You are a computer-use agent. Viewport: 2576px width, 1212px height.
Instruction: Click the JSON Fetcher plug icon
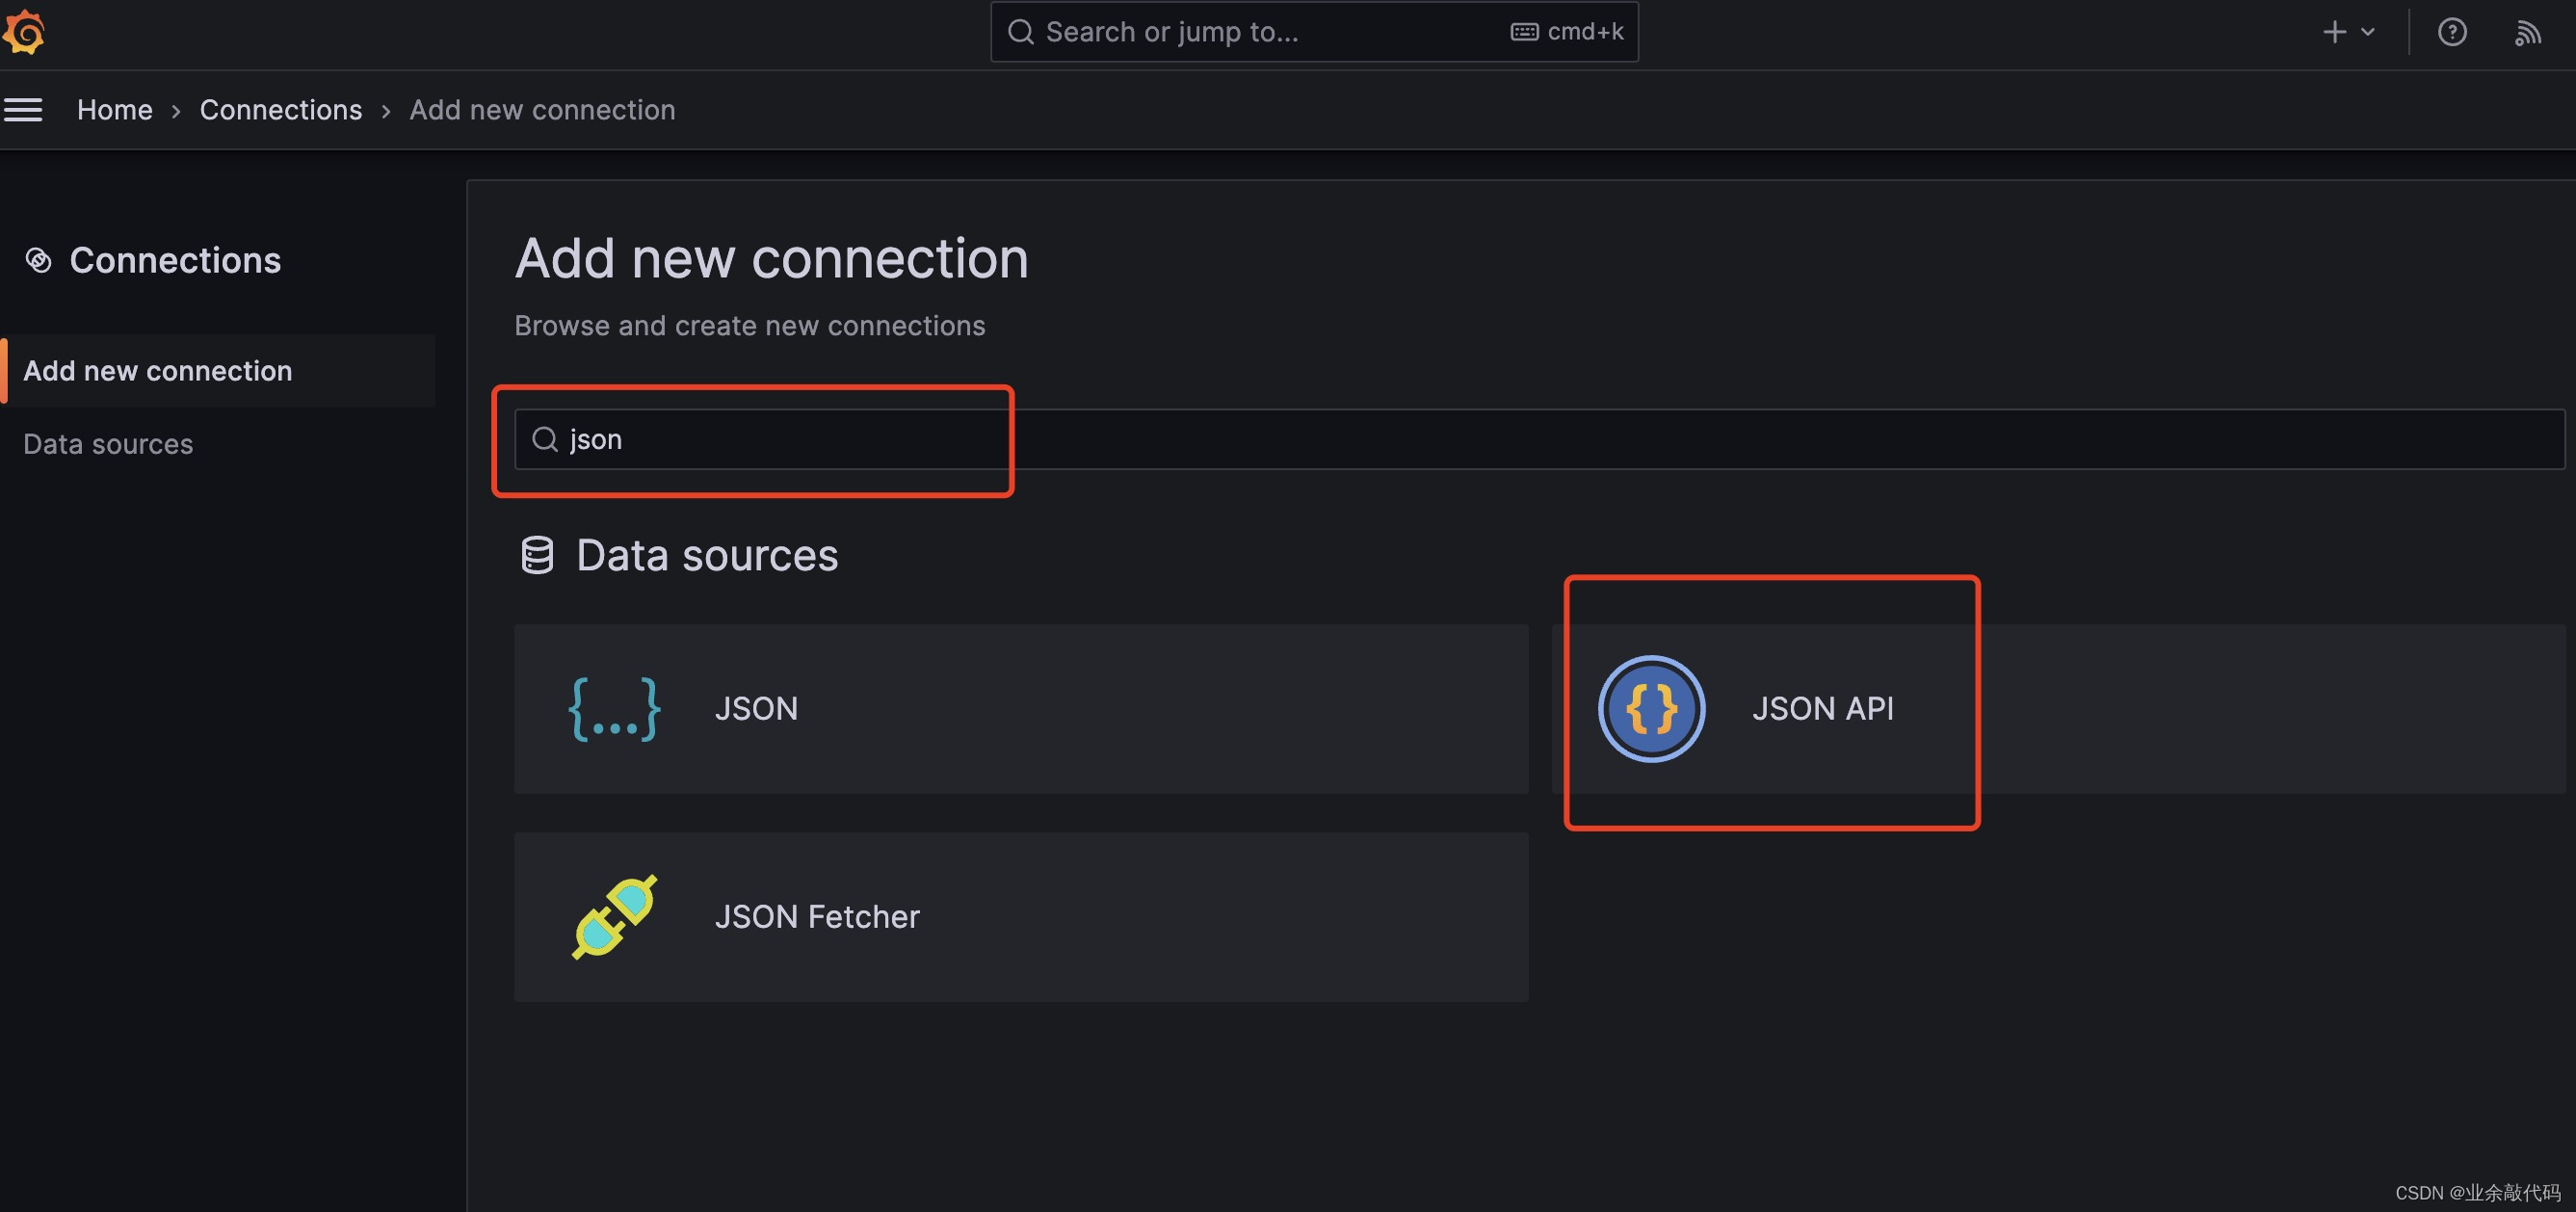(614, 917)
